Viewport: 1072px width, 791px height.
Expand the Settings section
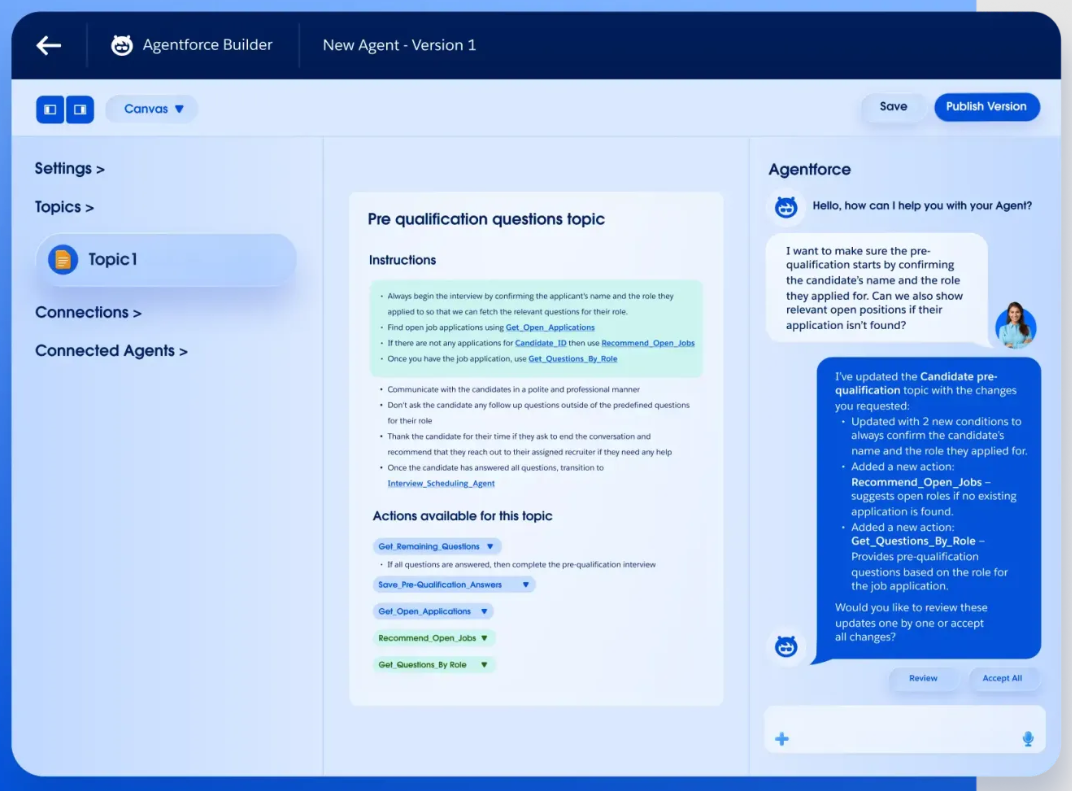pyautogui.click(x=69, y=168)
